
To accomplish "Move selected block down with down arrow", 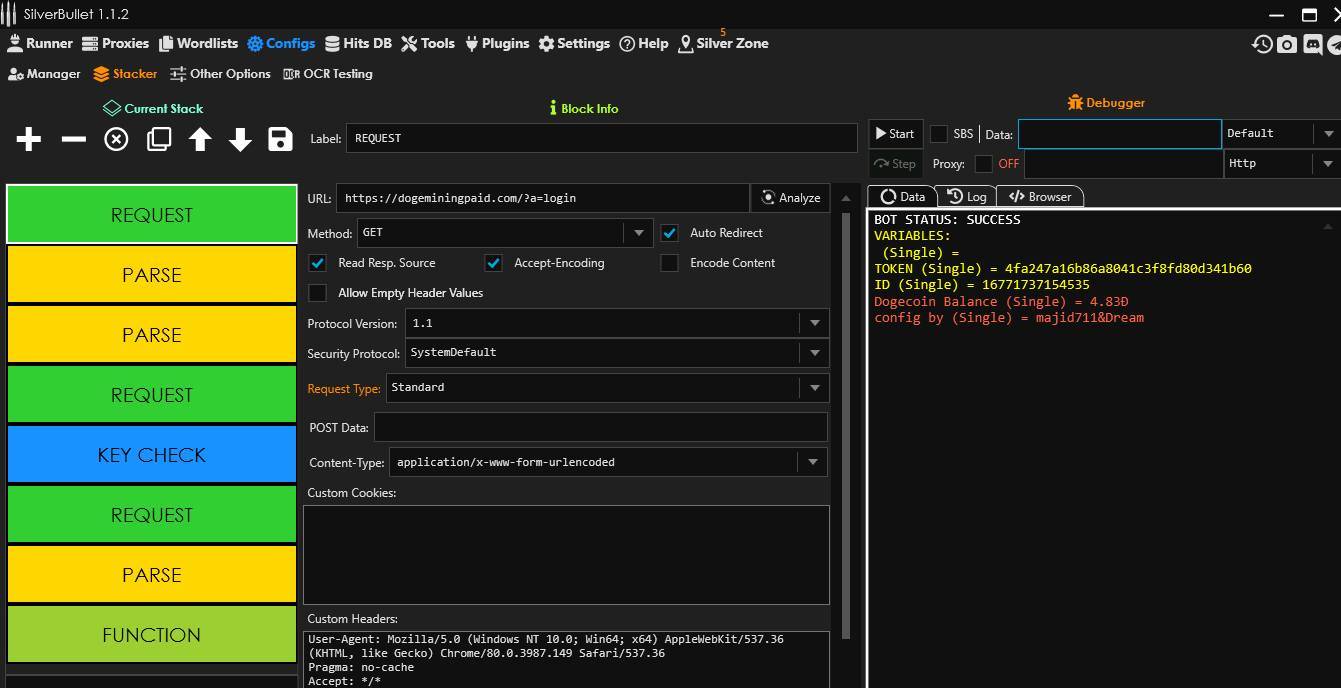I will pos(240,139).
